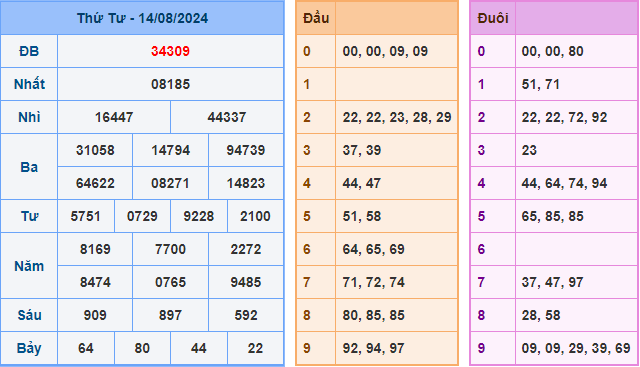Click the Năm number 8169

[x=95, y=249]
